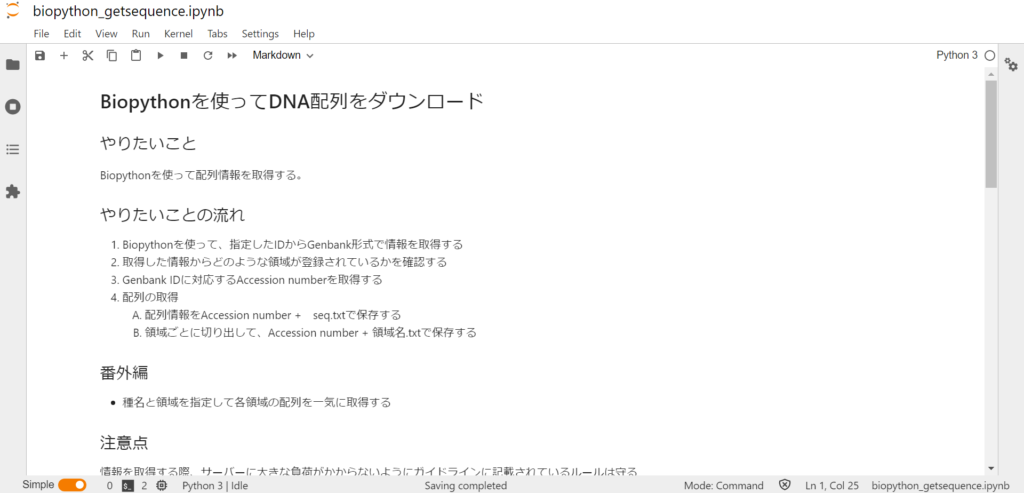Open the file browser sidebar
The width and height of the screenshot is (1024, 493).
13,65
